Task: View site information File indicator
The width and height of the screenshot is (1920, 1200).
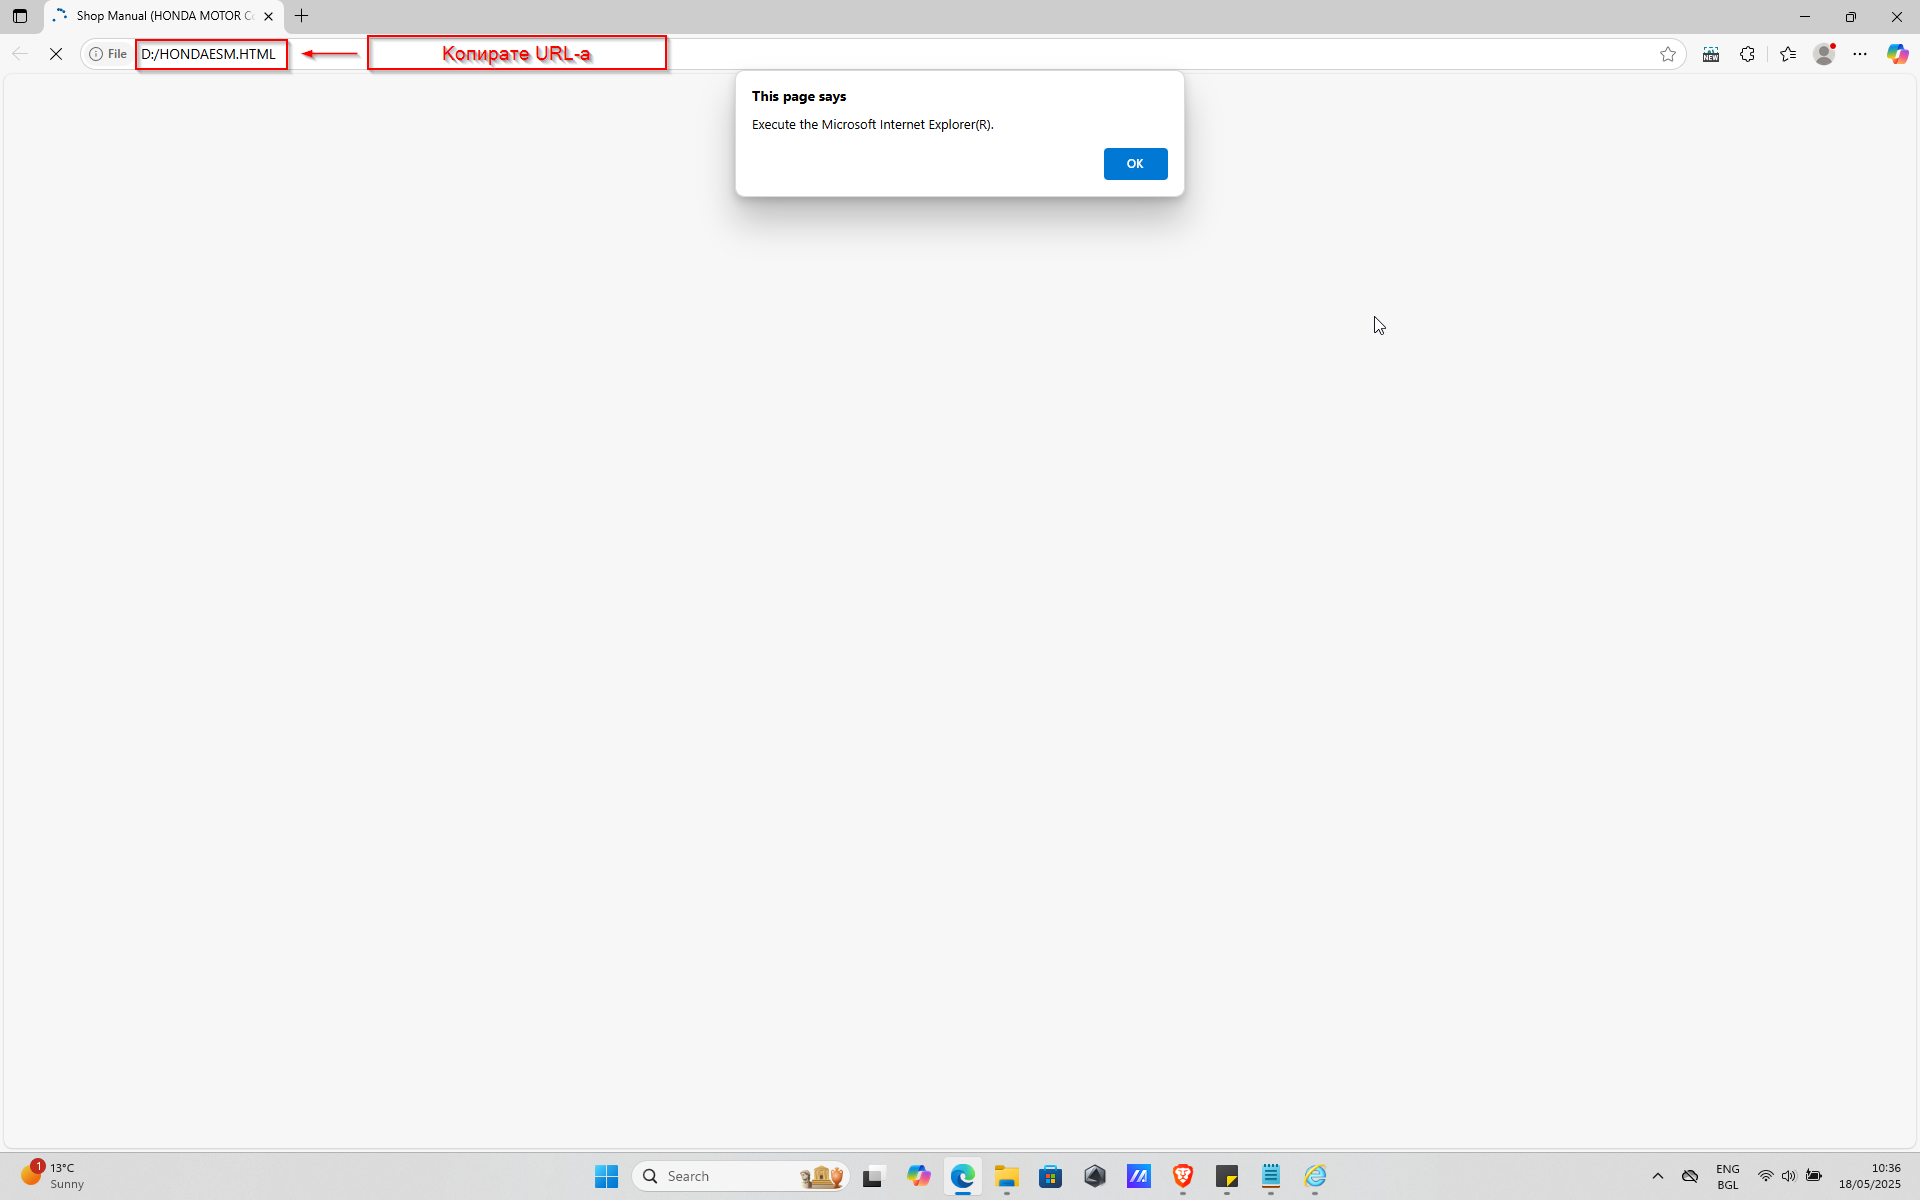Action: (x=108, y=54)
